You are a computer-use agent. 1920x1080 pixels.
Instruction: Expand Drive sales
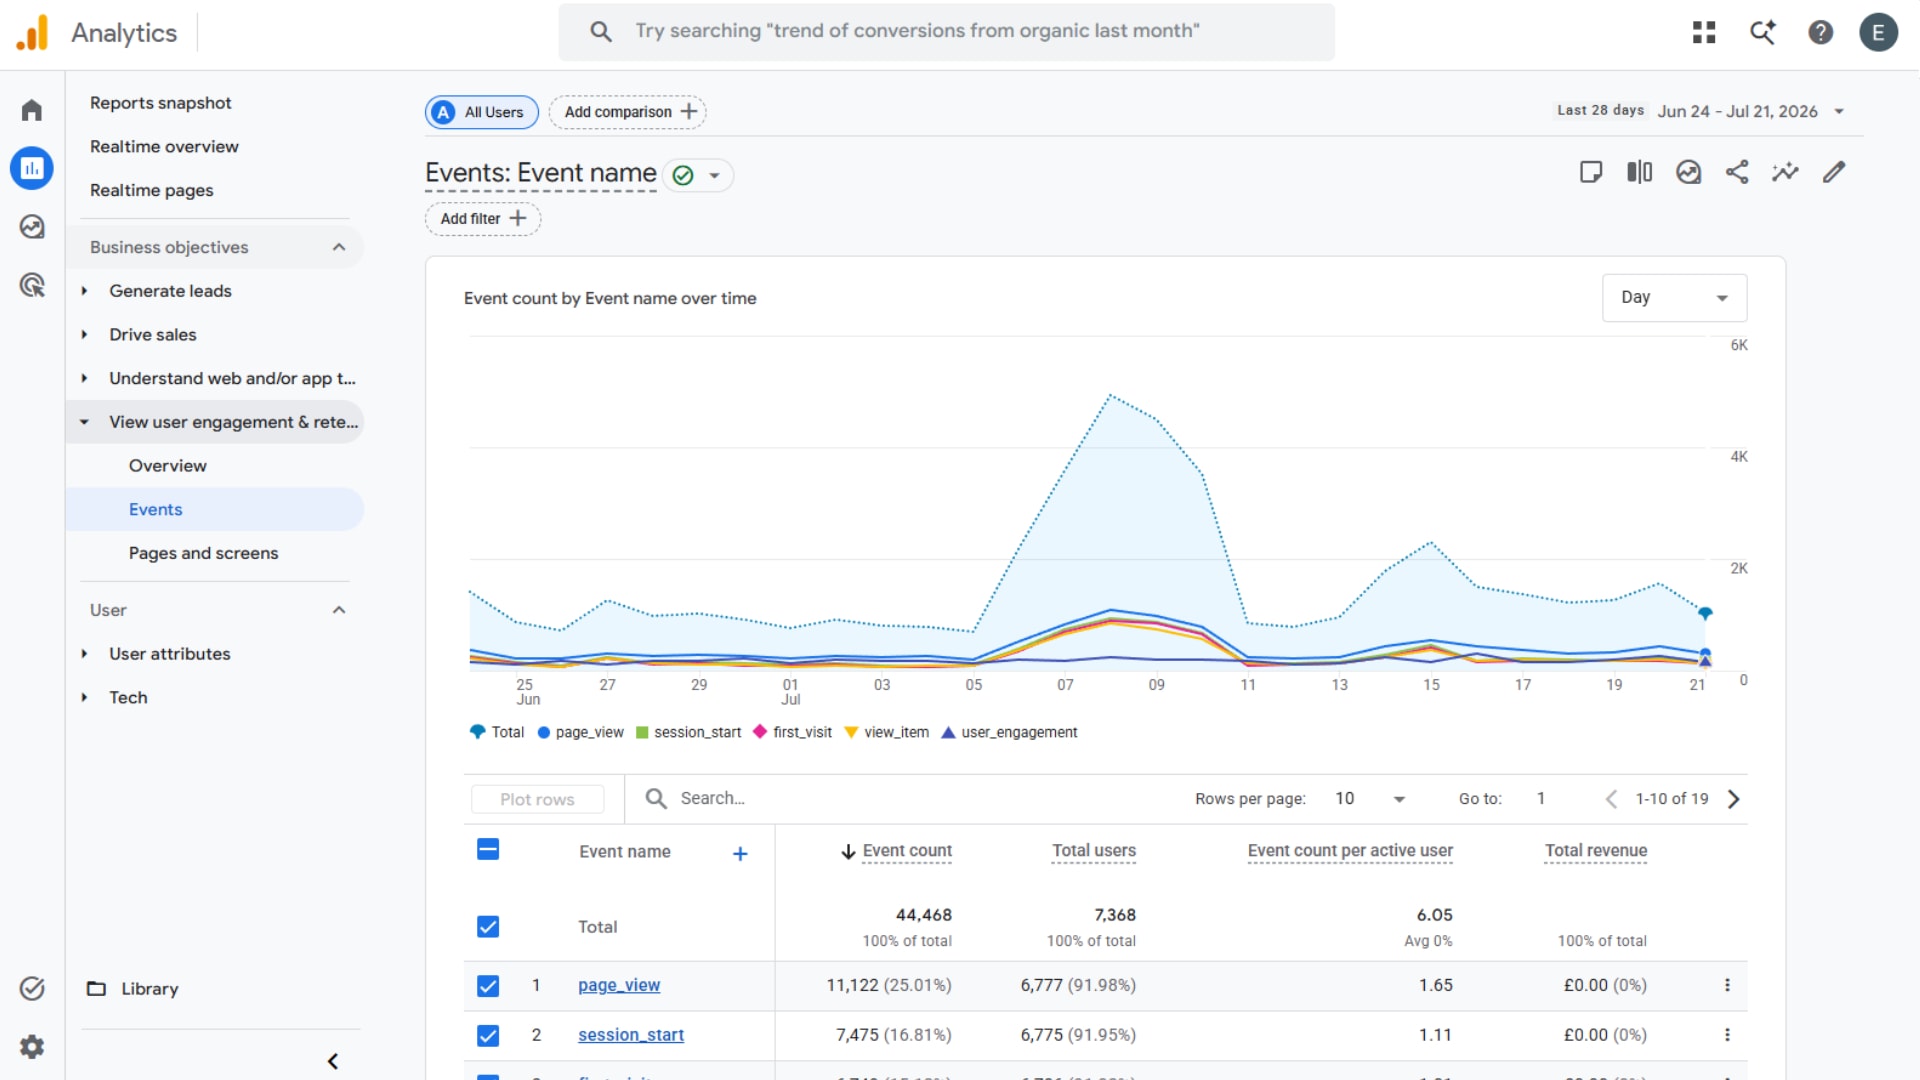tap(84, 335)
